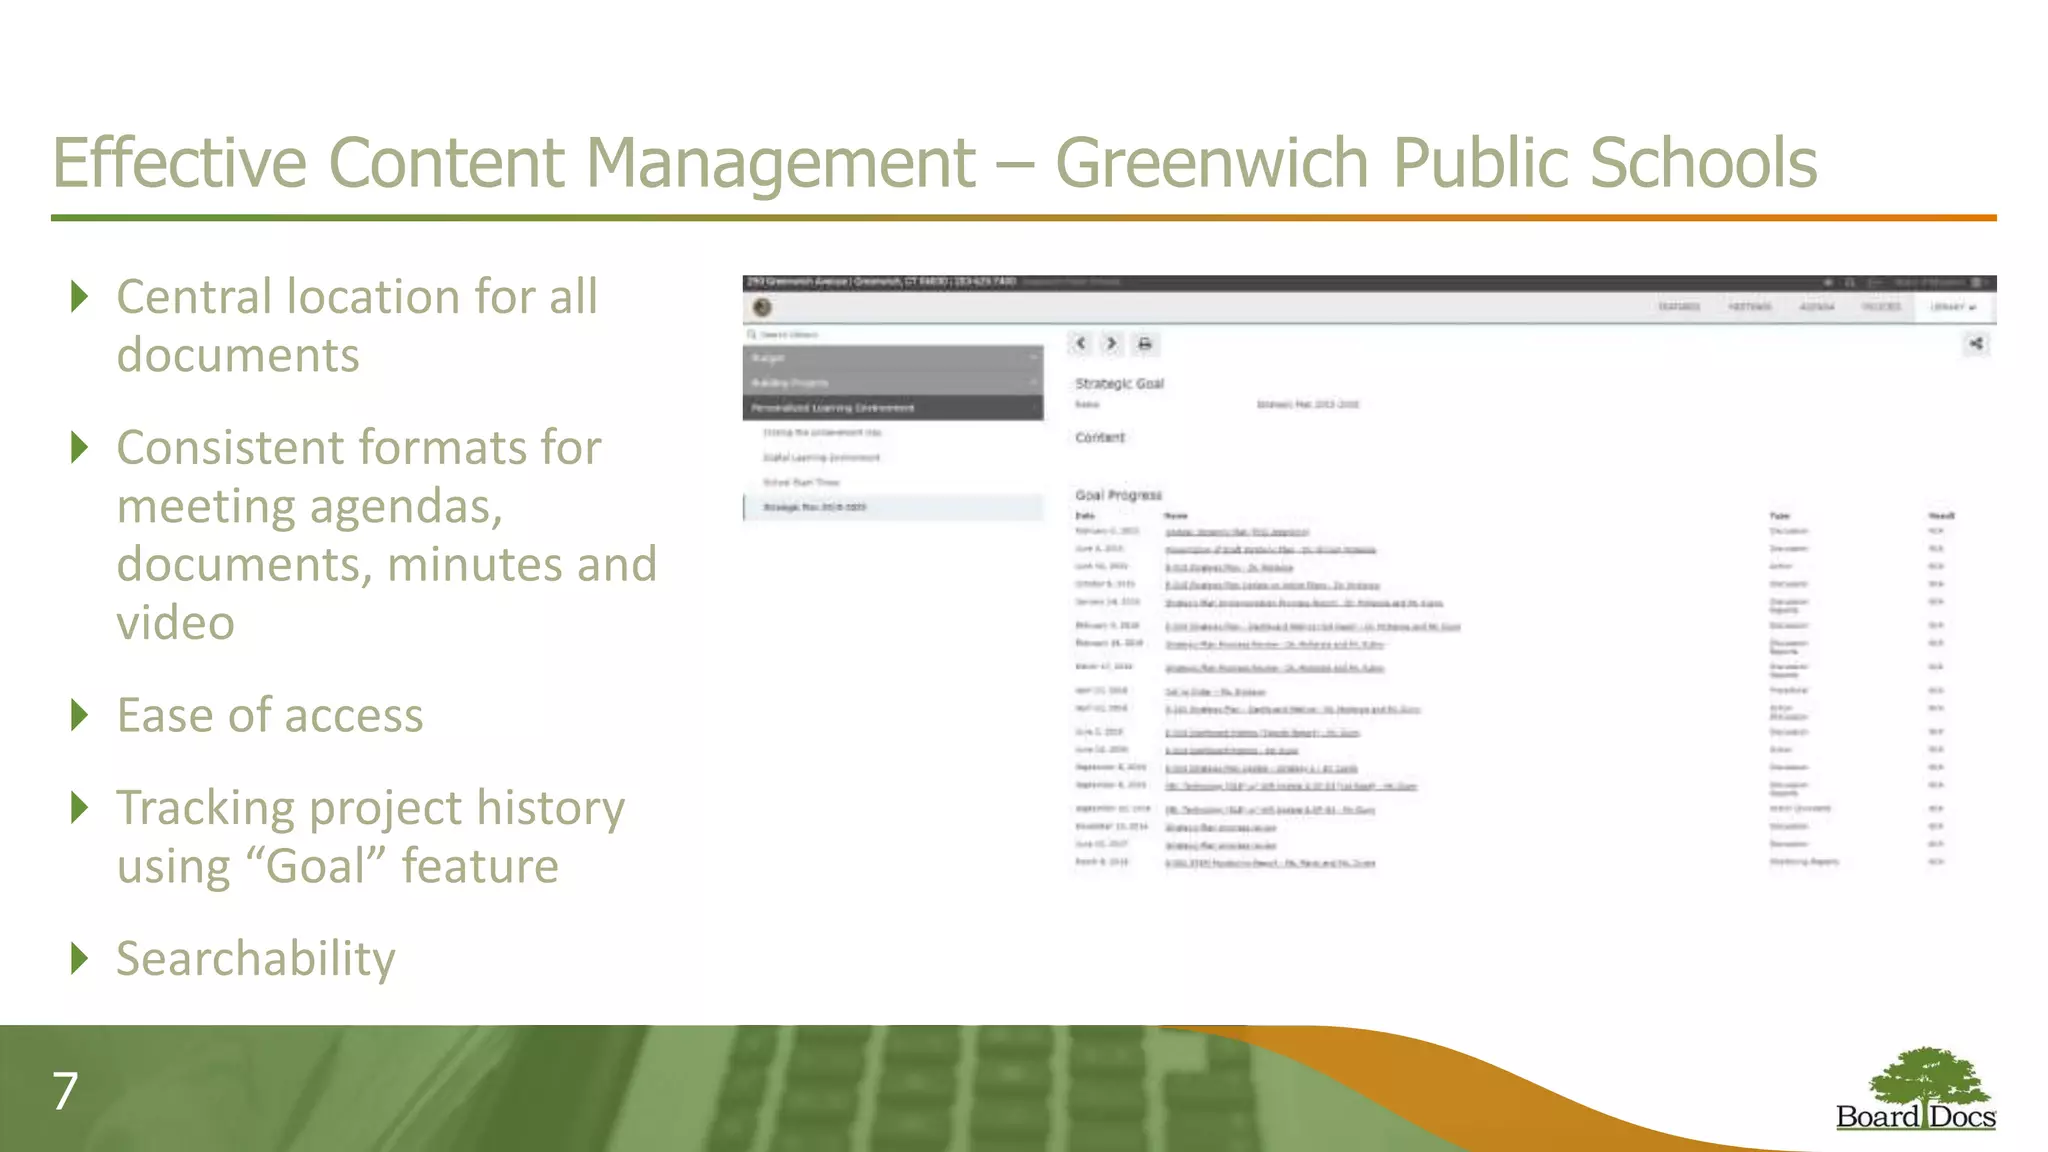The height and width of the screenshot is (1152, 2048).
Task: Open the Featured tab
Action: click(x=1679, y=307)
